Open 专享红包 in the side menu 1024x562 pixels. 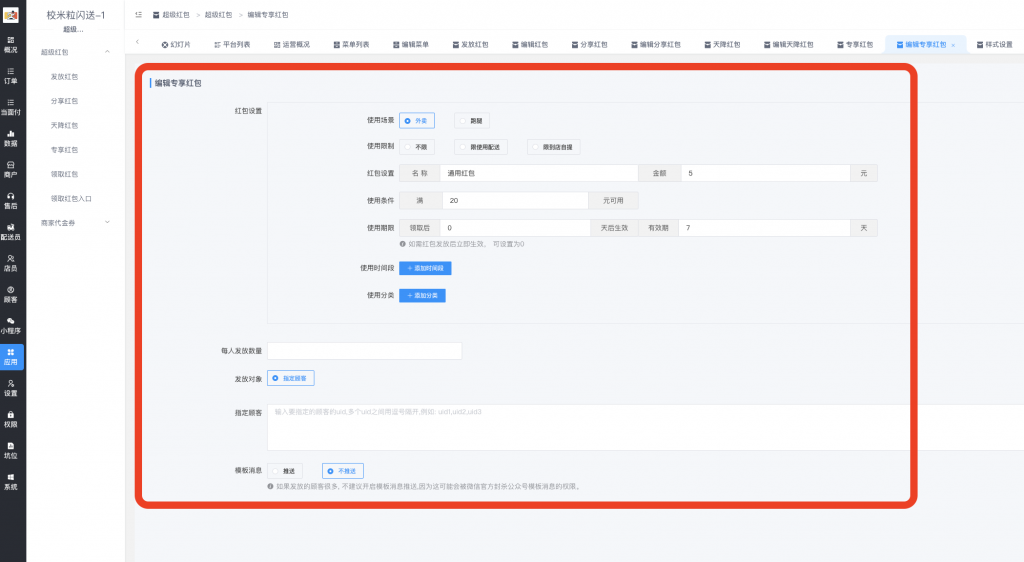tap(64, 150)
